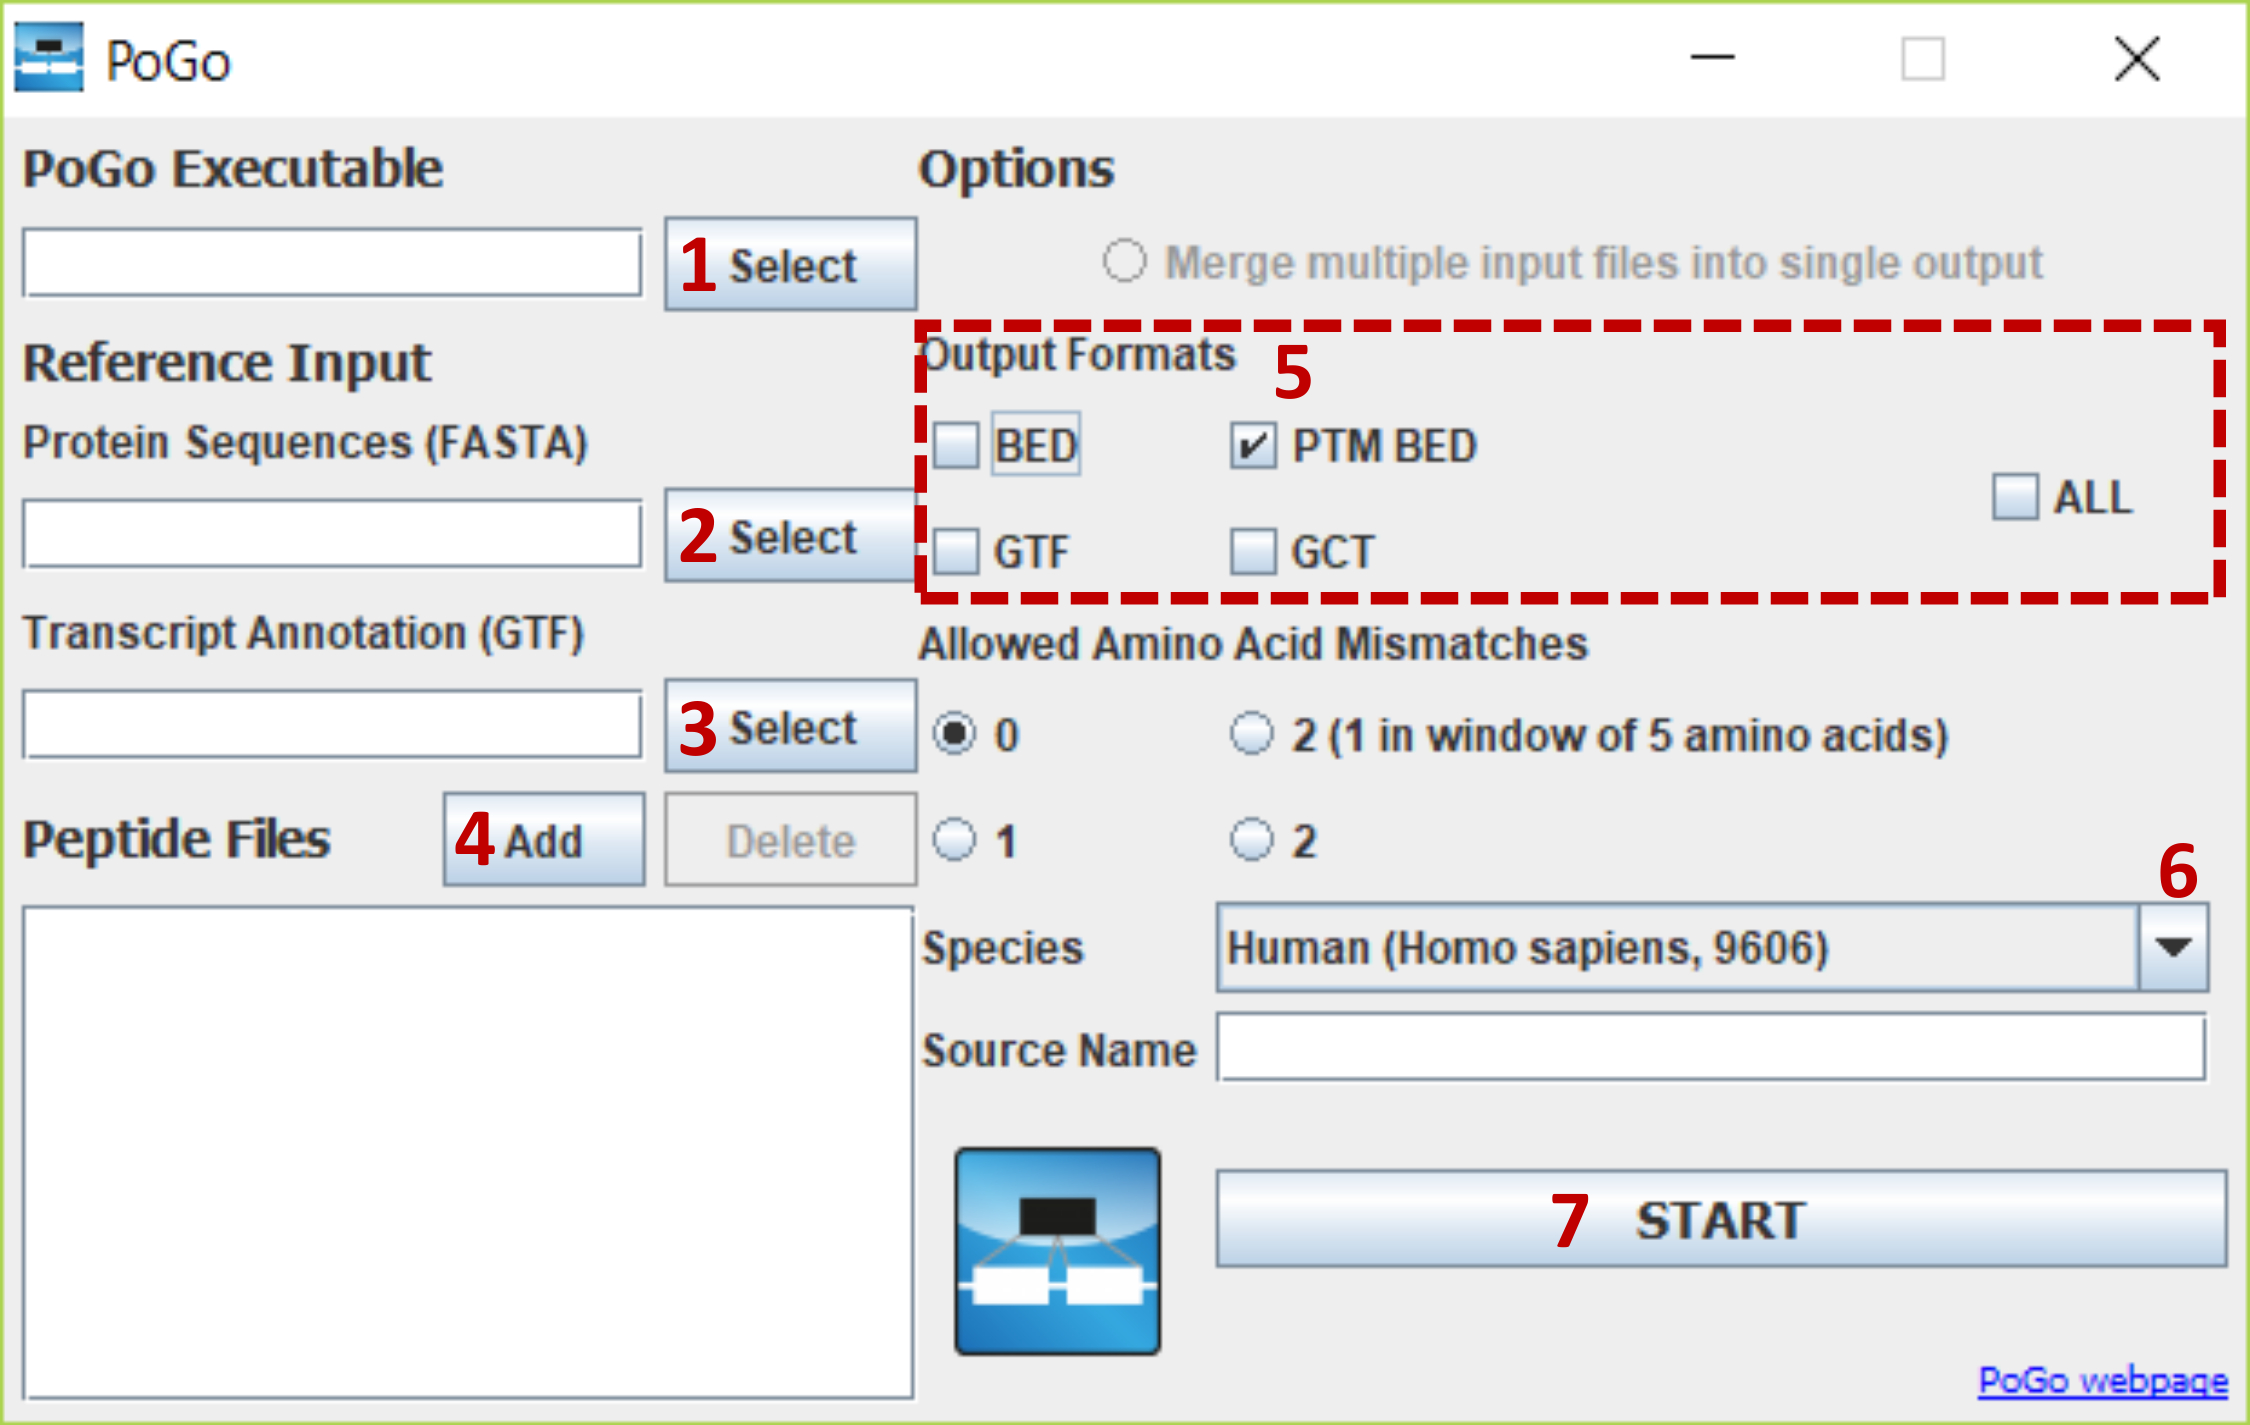Enable the BED output format checkbox
The height and width of the screenshot is (1425, 2250).
(956, 445)
